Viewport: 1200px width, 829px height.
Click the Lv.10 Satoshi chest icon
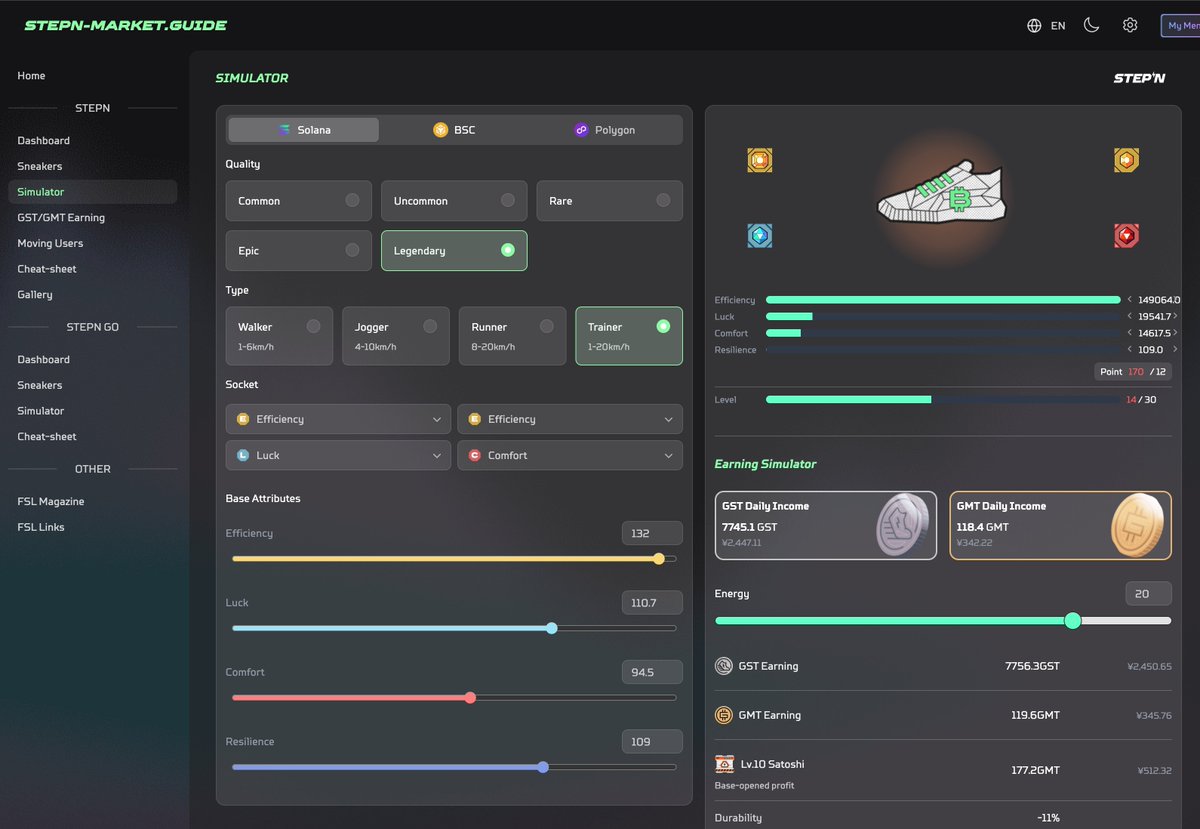coord(724,764)
